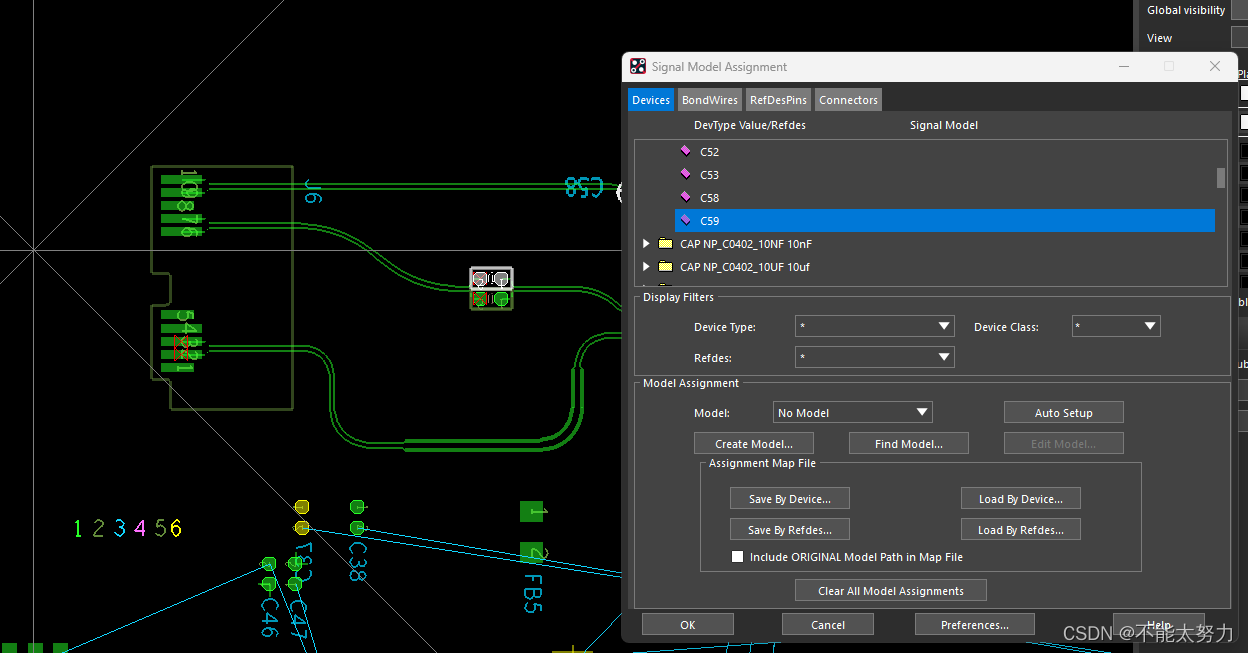Viewport: 1248px width, 653px height.
Task: Select the C53 device entry
Action: tap(709, 175)
